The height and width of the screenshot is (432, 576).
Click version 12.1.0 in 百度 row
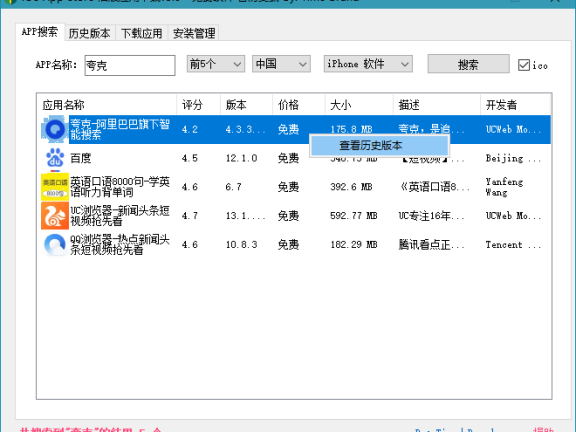coord(241,158)
